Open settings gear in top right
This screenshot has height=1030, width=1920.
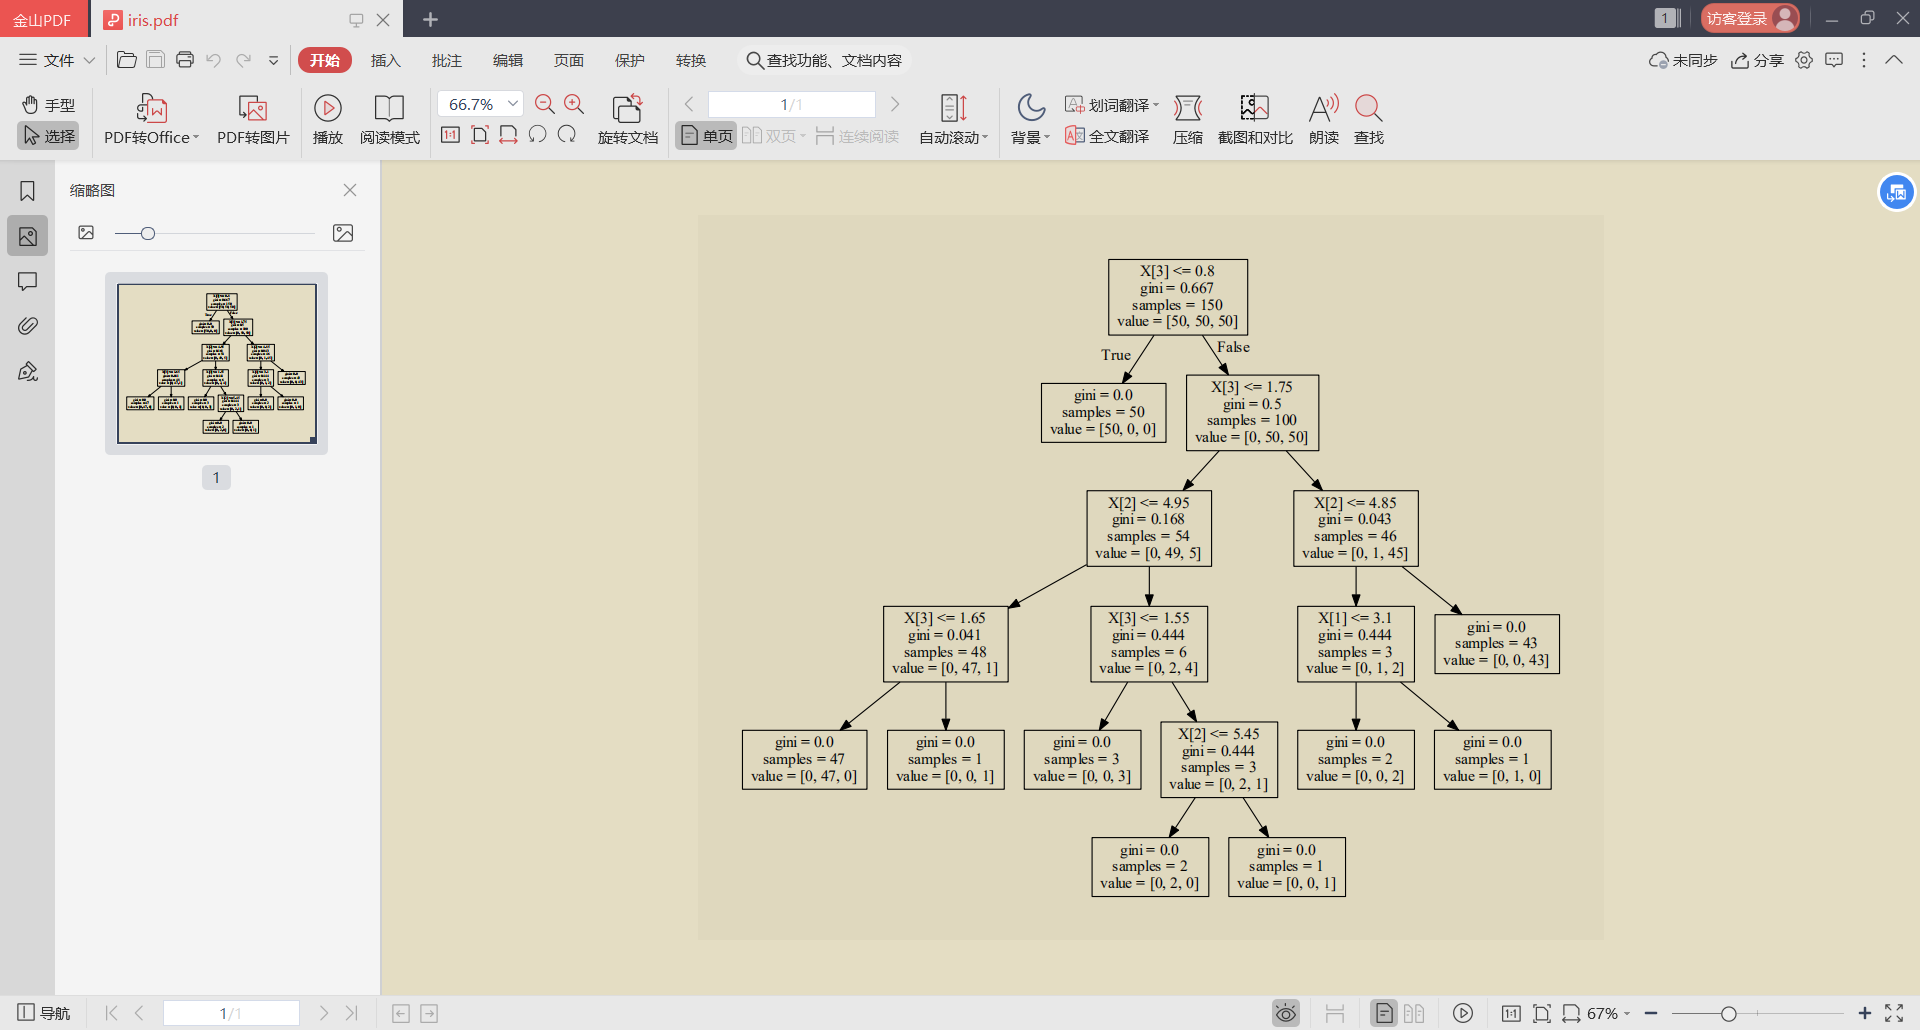1804,60
